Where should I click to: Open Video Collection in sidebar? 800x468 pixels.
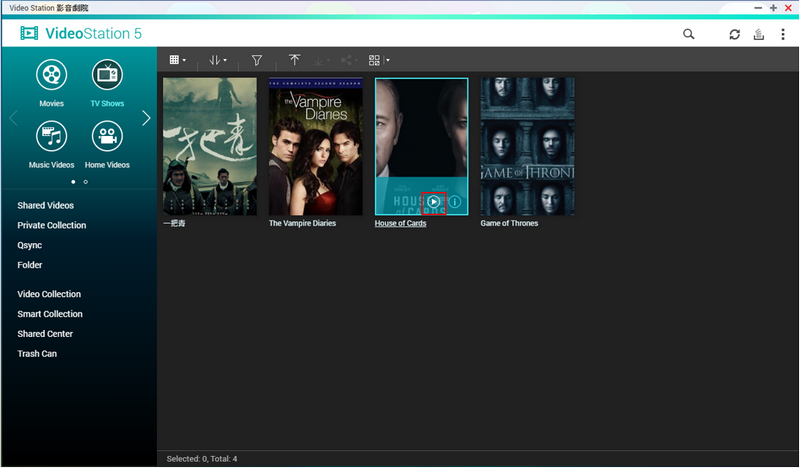coord(49,294)
